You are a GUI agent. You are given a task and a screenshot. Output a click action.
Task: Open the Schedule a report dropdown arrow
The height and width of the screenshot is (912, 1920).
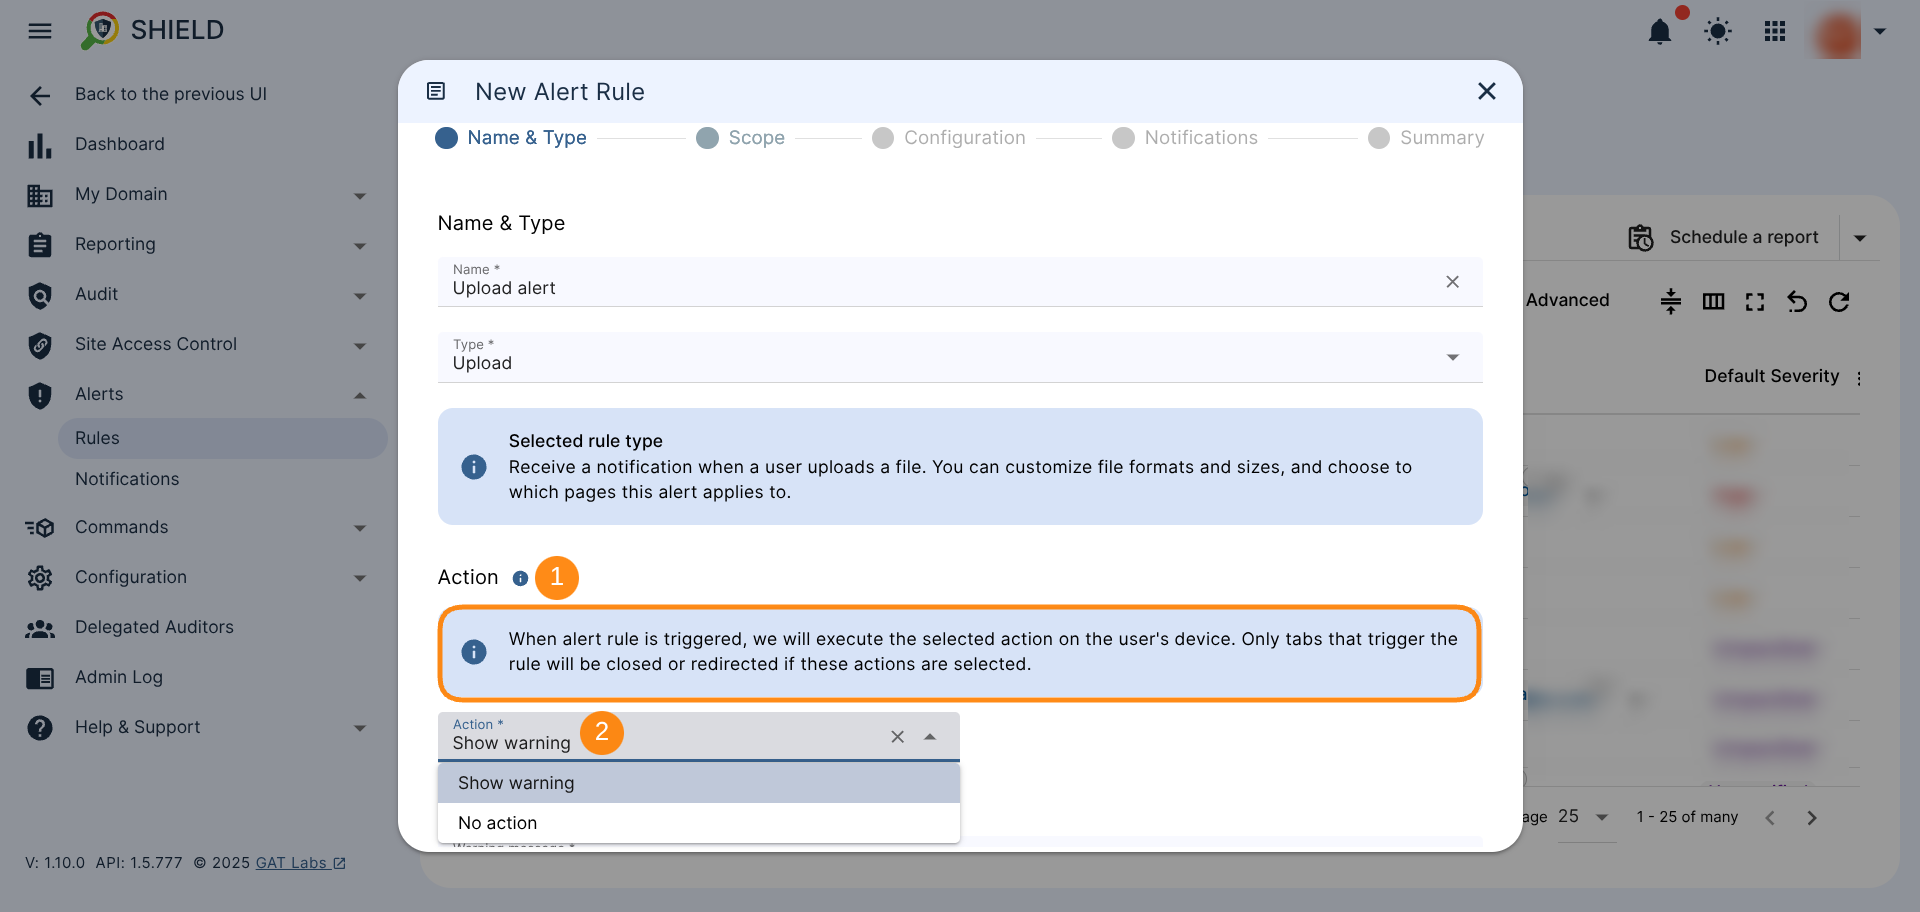tap(1860, 238)
